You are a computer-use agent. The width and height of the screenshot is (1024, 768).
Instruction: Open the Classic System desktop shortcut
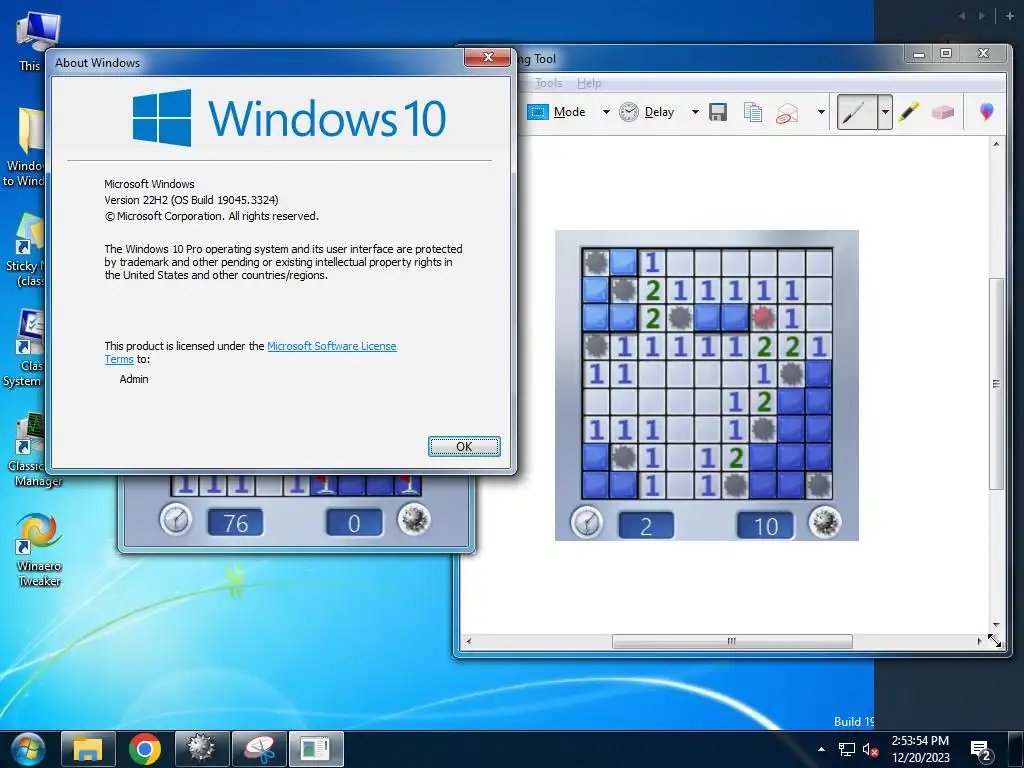coord(25,349)
